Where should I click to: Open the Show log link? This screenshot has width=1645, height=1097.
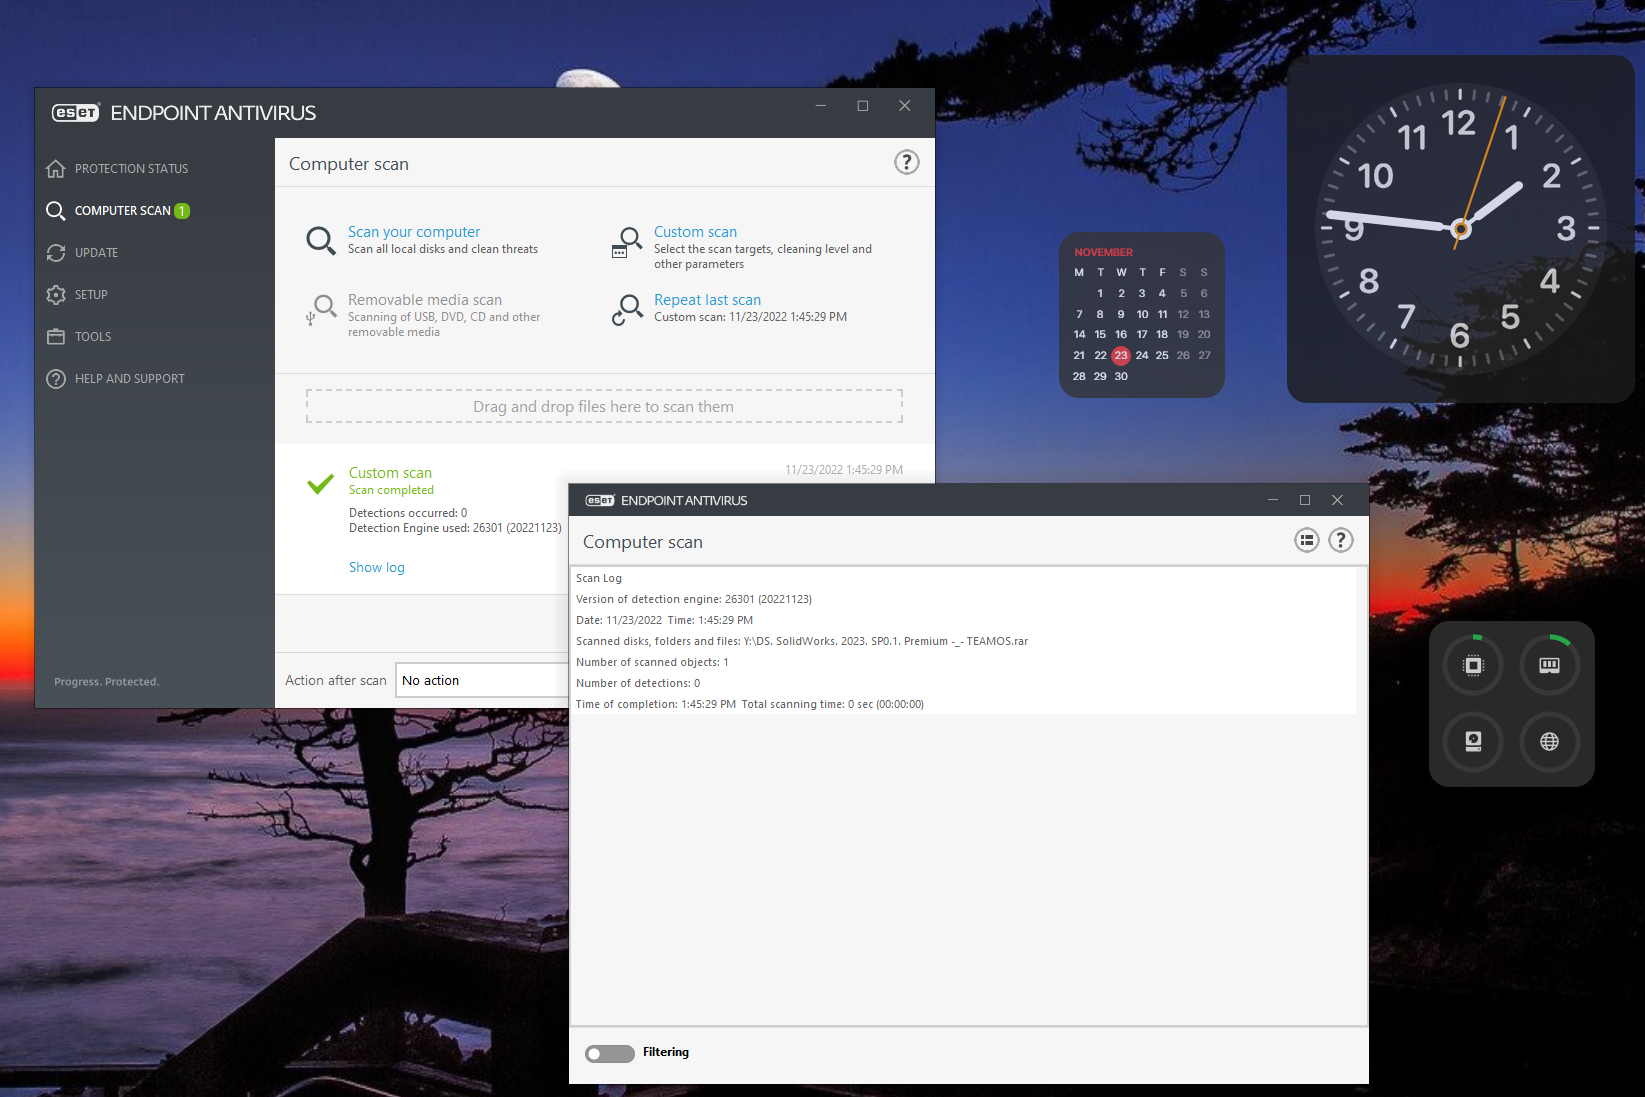[377, 568]
